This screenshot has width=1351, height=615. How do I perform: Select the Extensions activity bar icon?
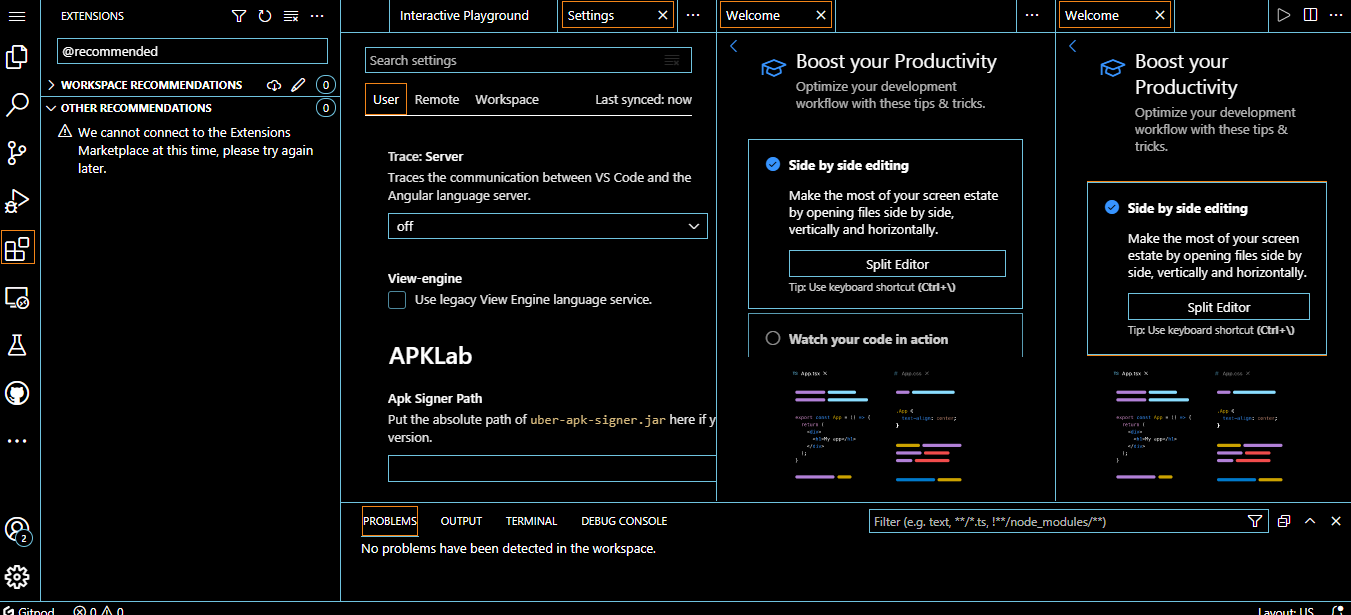point(17,248)
